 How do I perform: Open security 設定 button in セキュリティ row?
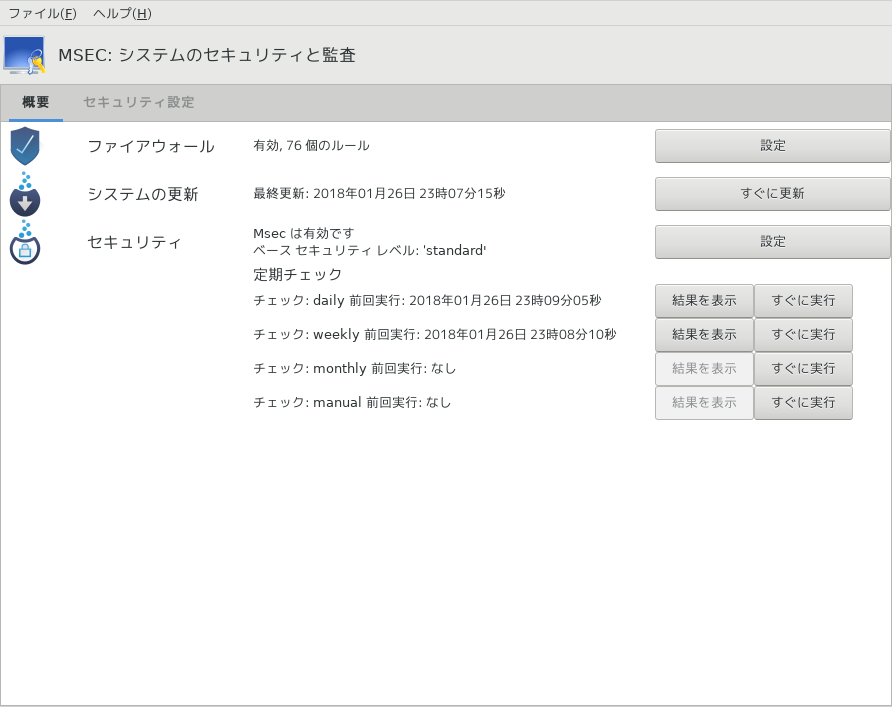pyautogui.click(x=773, y=242)
